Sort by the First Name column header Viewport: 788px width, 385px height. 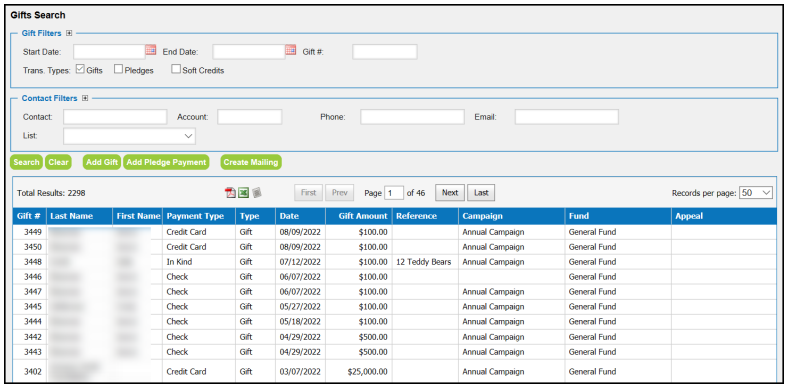[x=138, y=216]
